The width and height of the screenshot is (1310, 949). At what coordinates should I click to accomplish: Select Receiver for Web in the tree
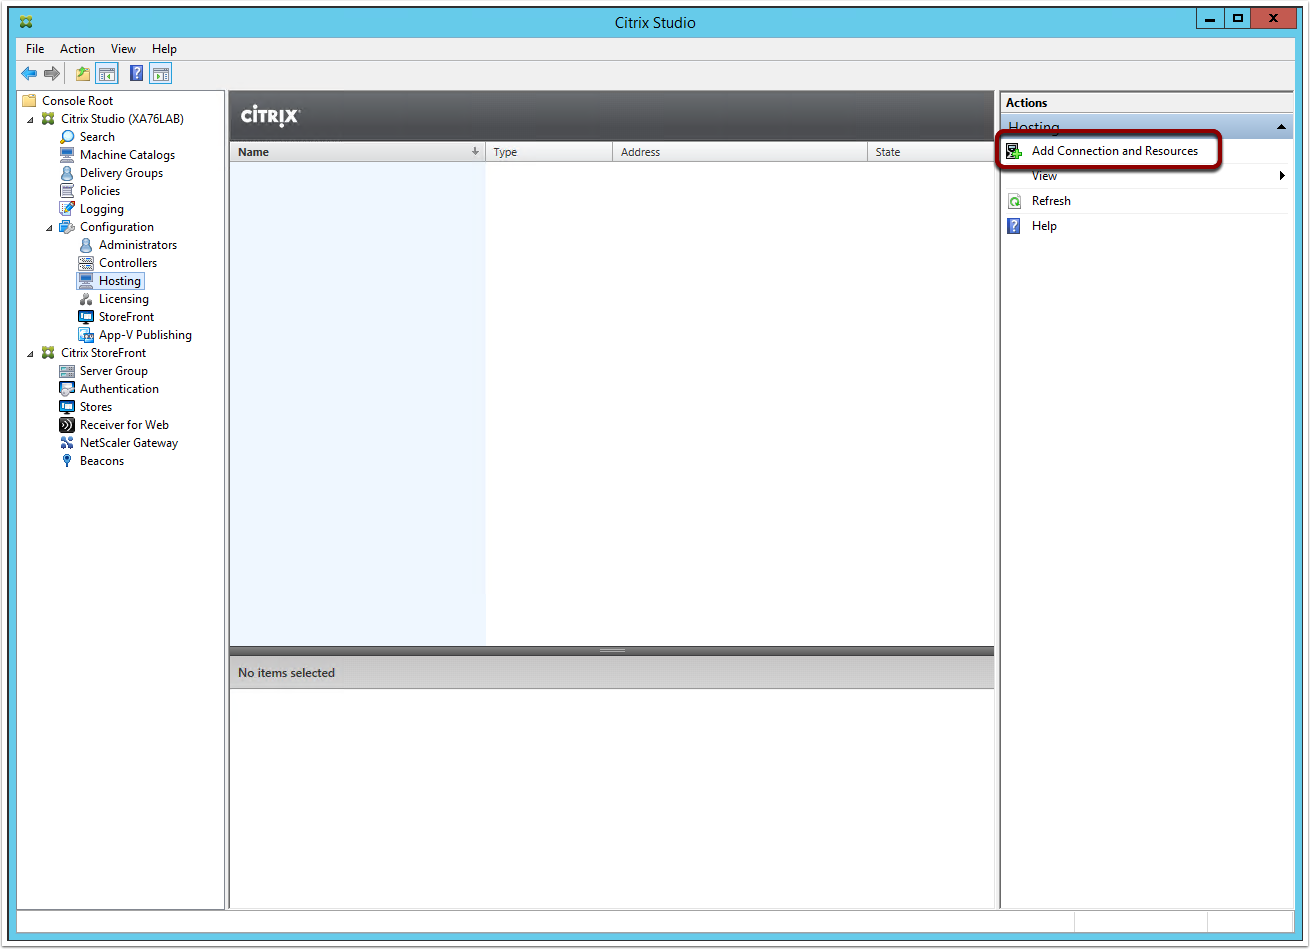[124, 425]
